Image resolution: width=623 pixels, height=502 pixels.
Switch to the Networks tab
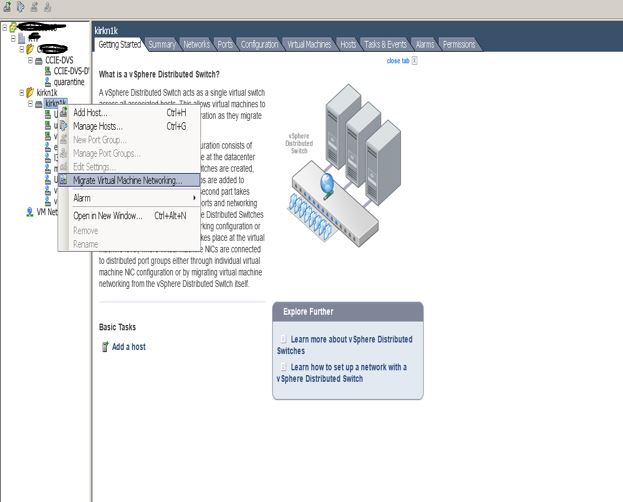pos(196,45)
